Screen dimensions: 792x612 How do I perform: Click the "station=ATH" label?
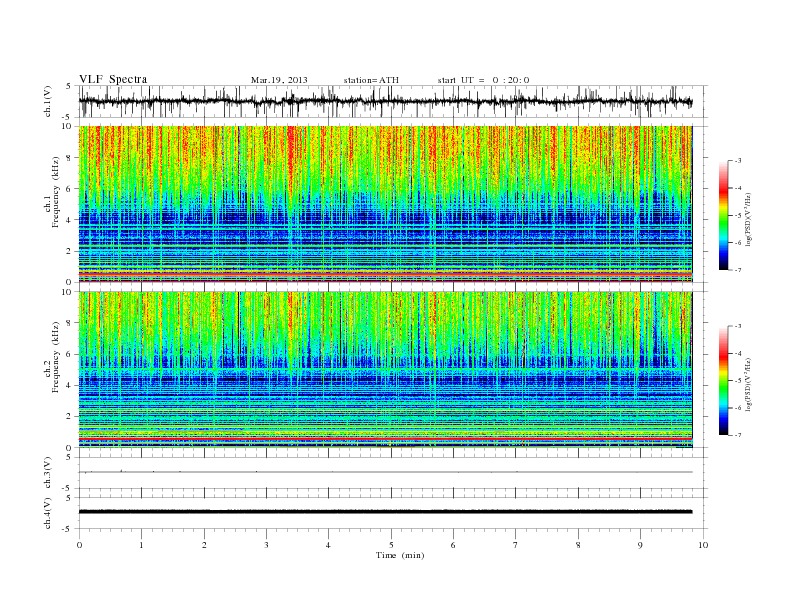pos(371,80)
